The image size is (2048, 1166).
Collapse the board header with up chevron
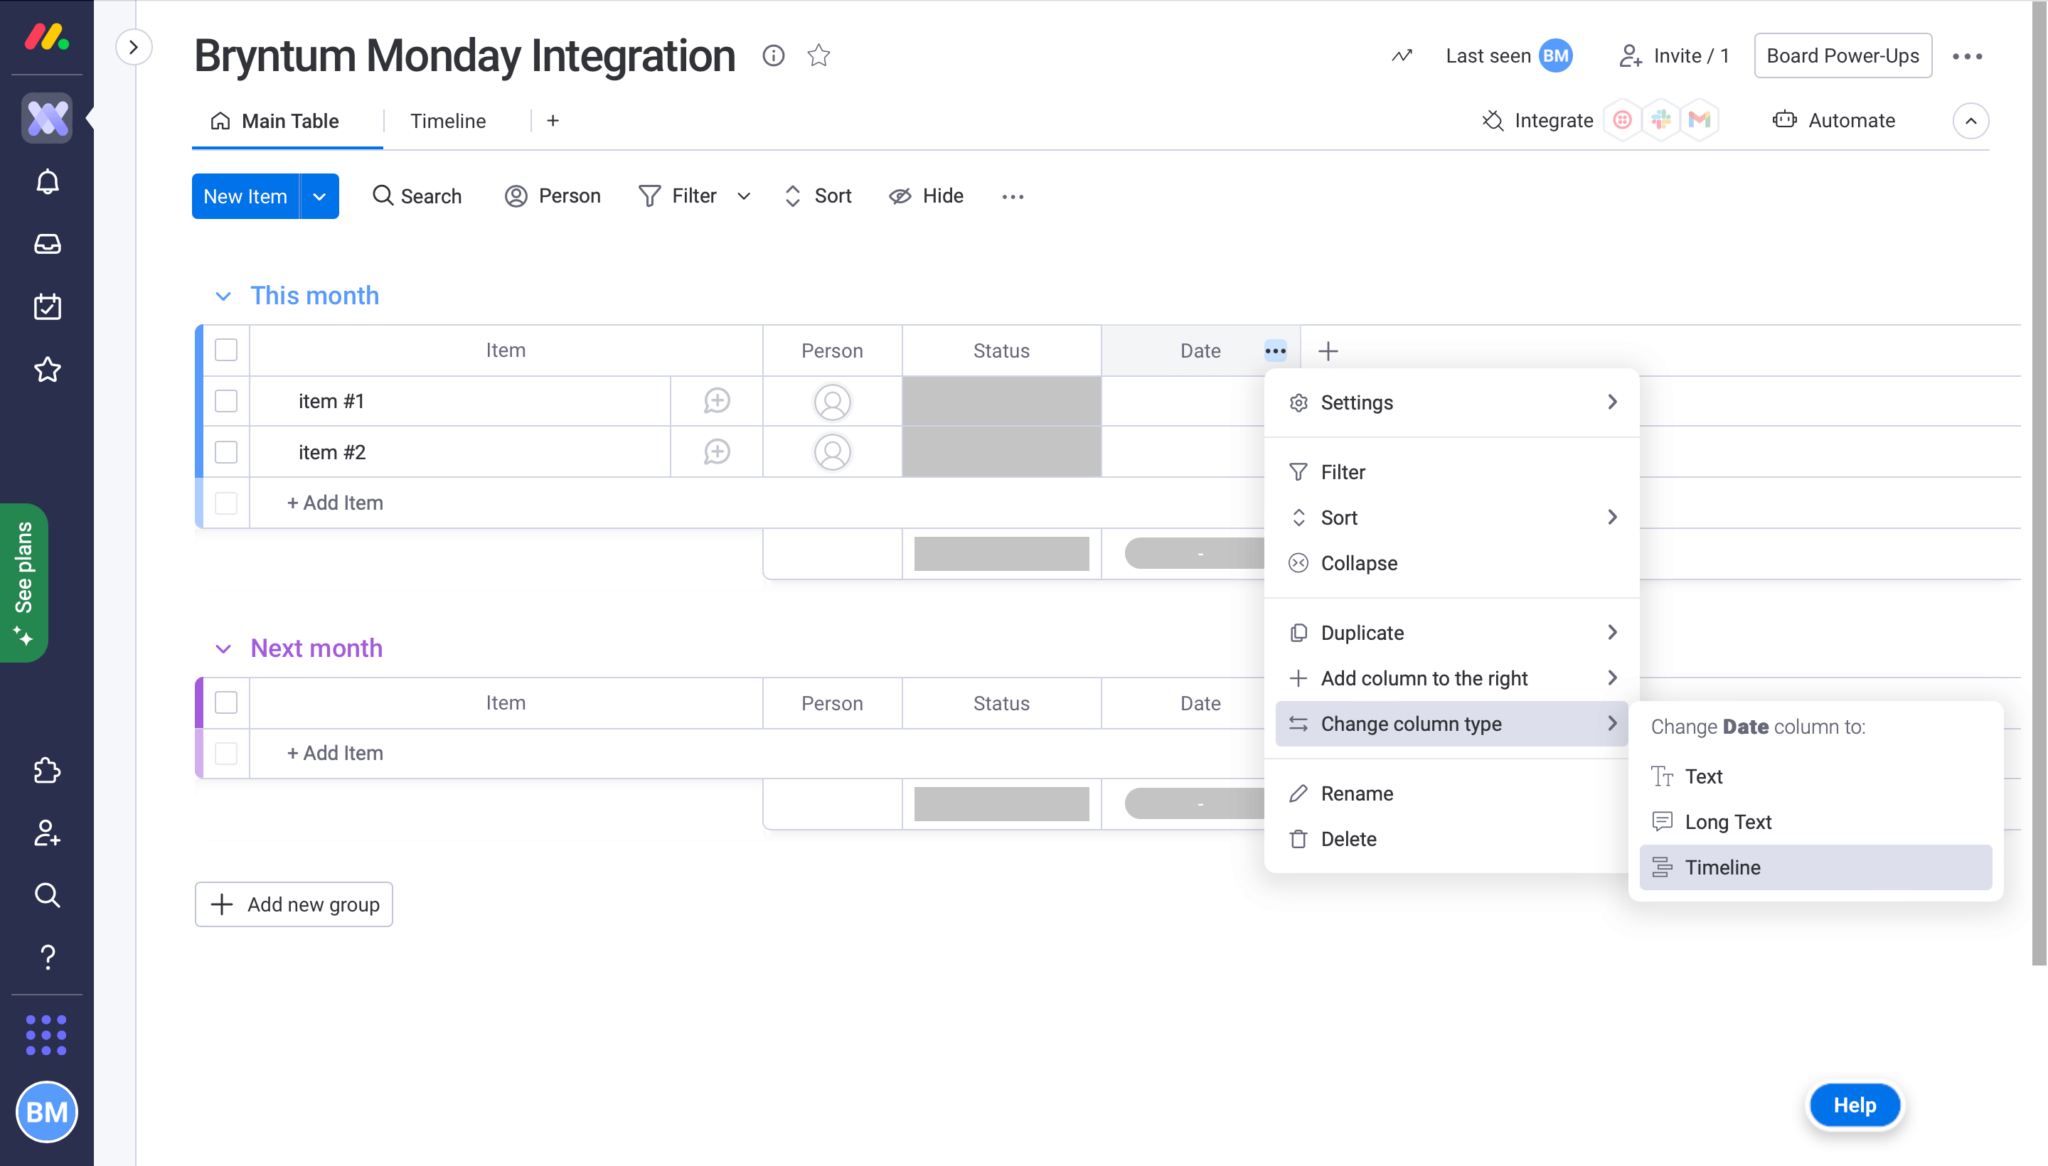pos(1970,121)
